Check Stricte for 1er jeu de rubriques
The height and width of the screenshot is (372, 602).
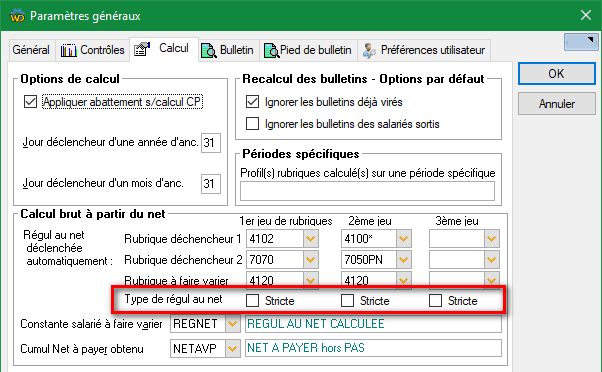point(252,300)
